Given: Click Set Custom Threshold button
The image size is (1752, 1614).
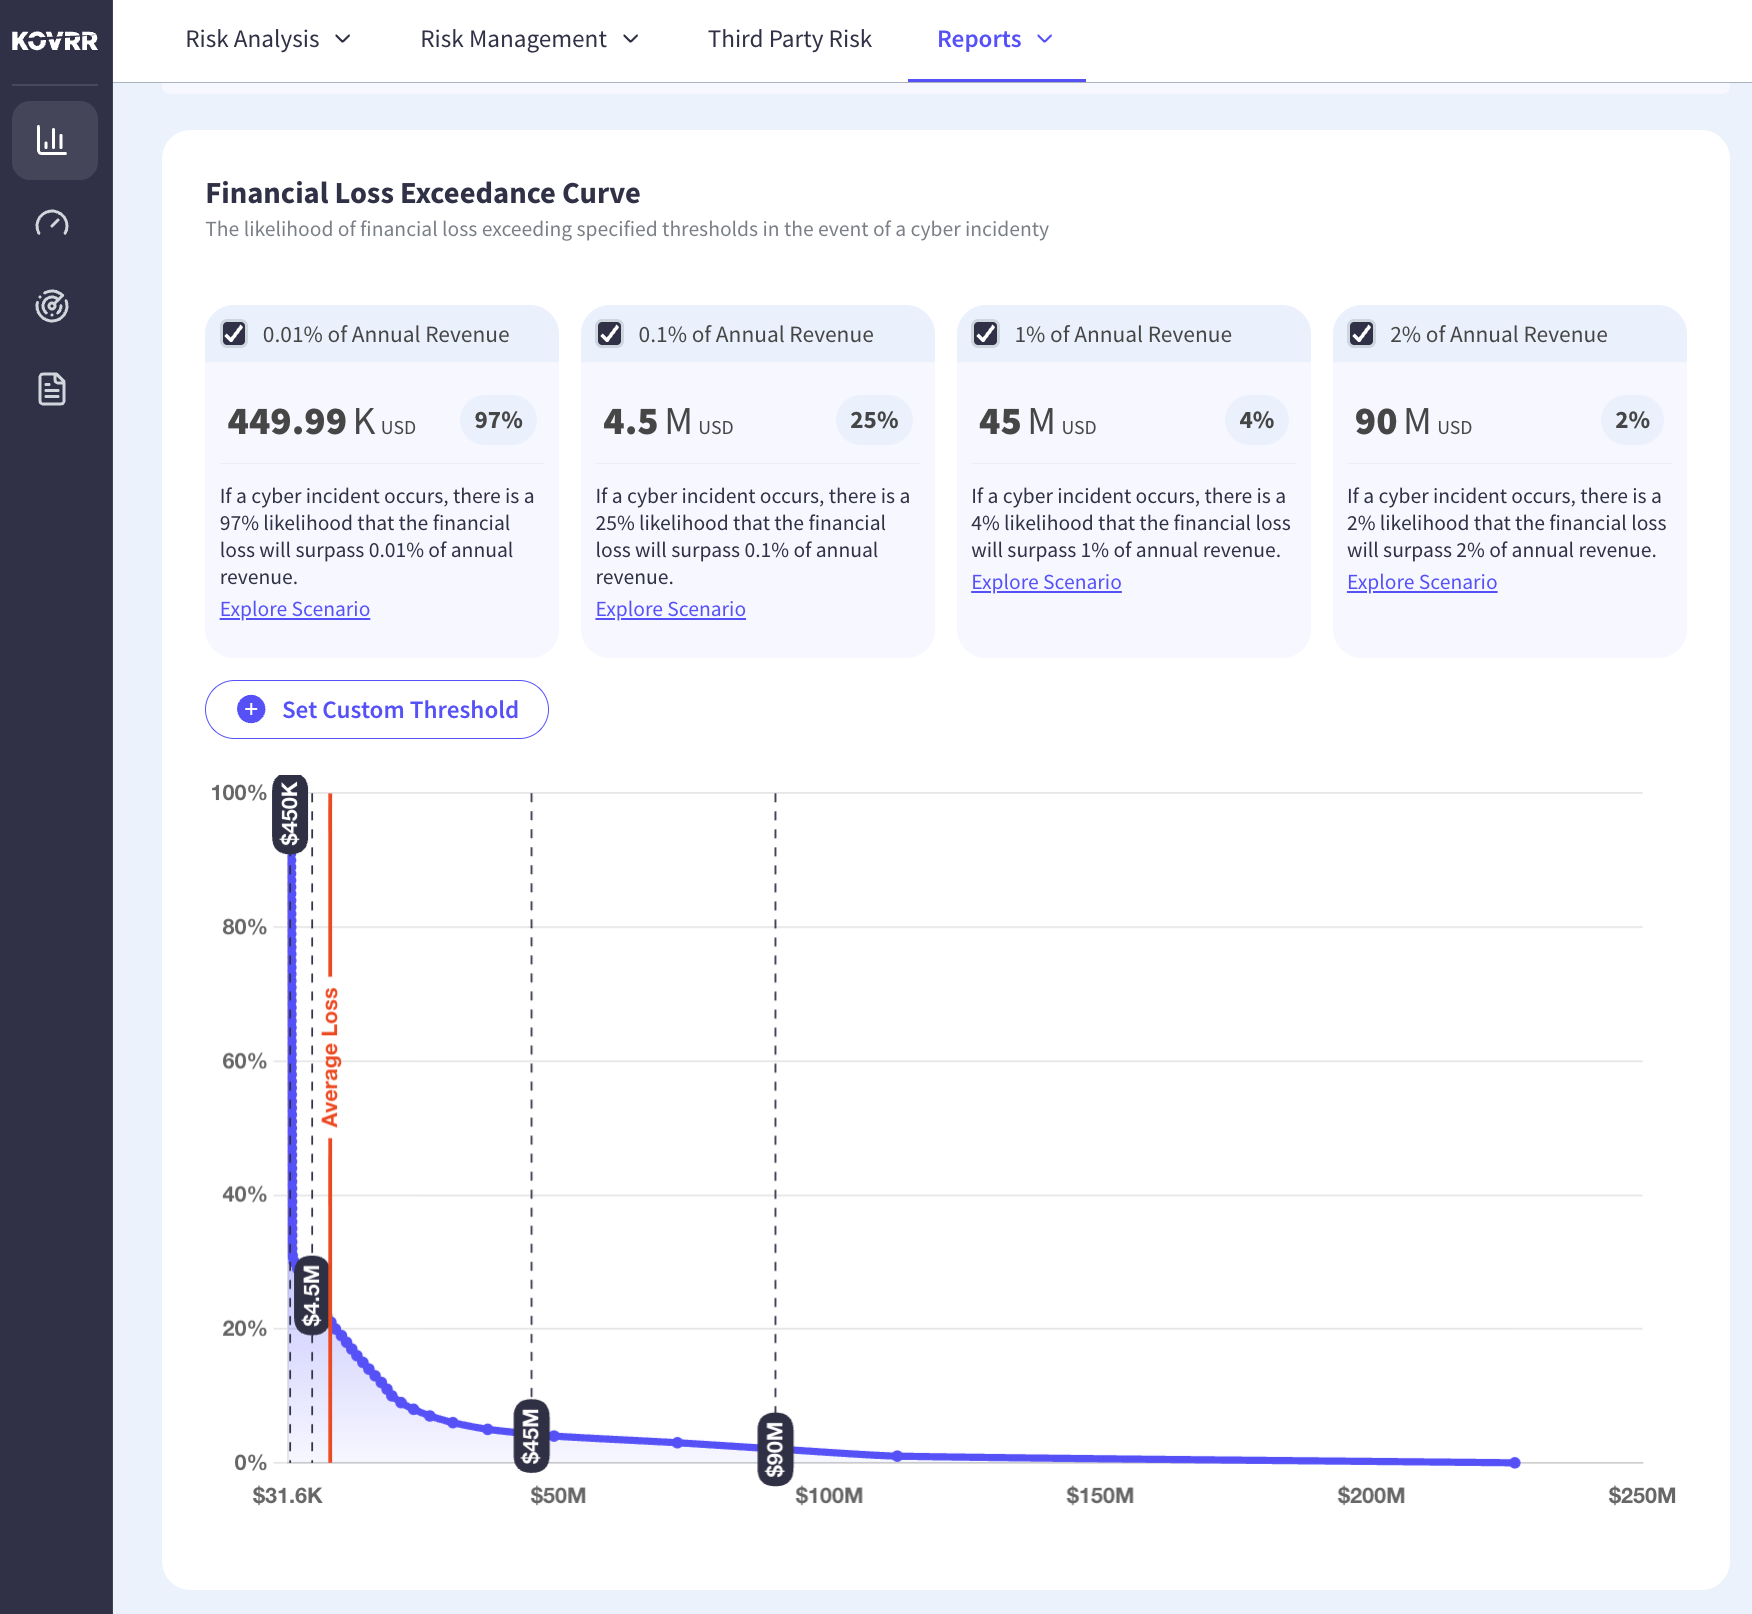Looking at the screenshot, I should pyautogui.click(x=377, y=710).
